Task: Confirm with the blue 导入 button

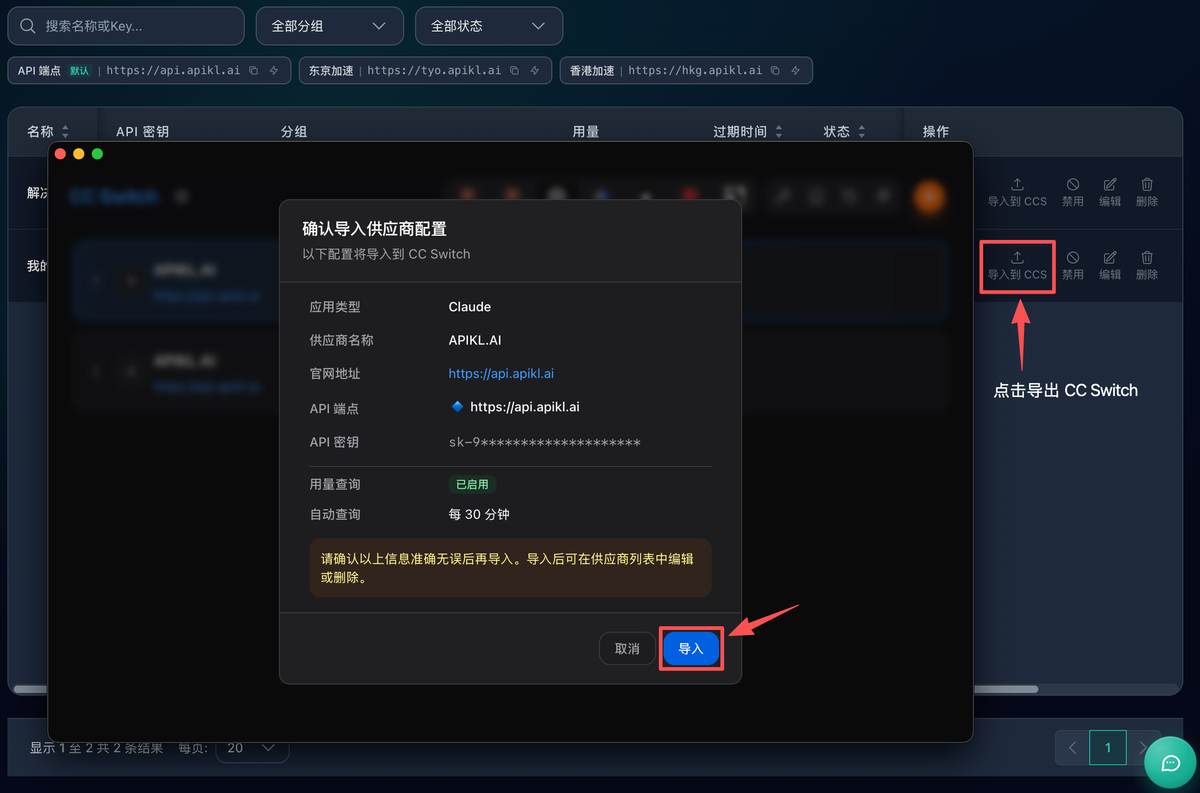Action: click(691, 649)
